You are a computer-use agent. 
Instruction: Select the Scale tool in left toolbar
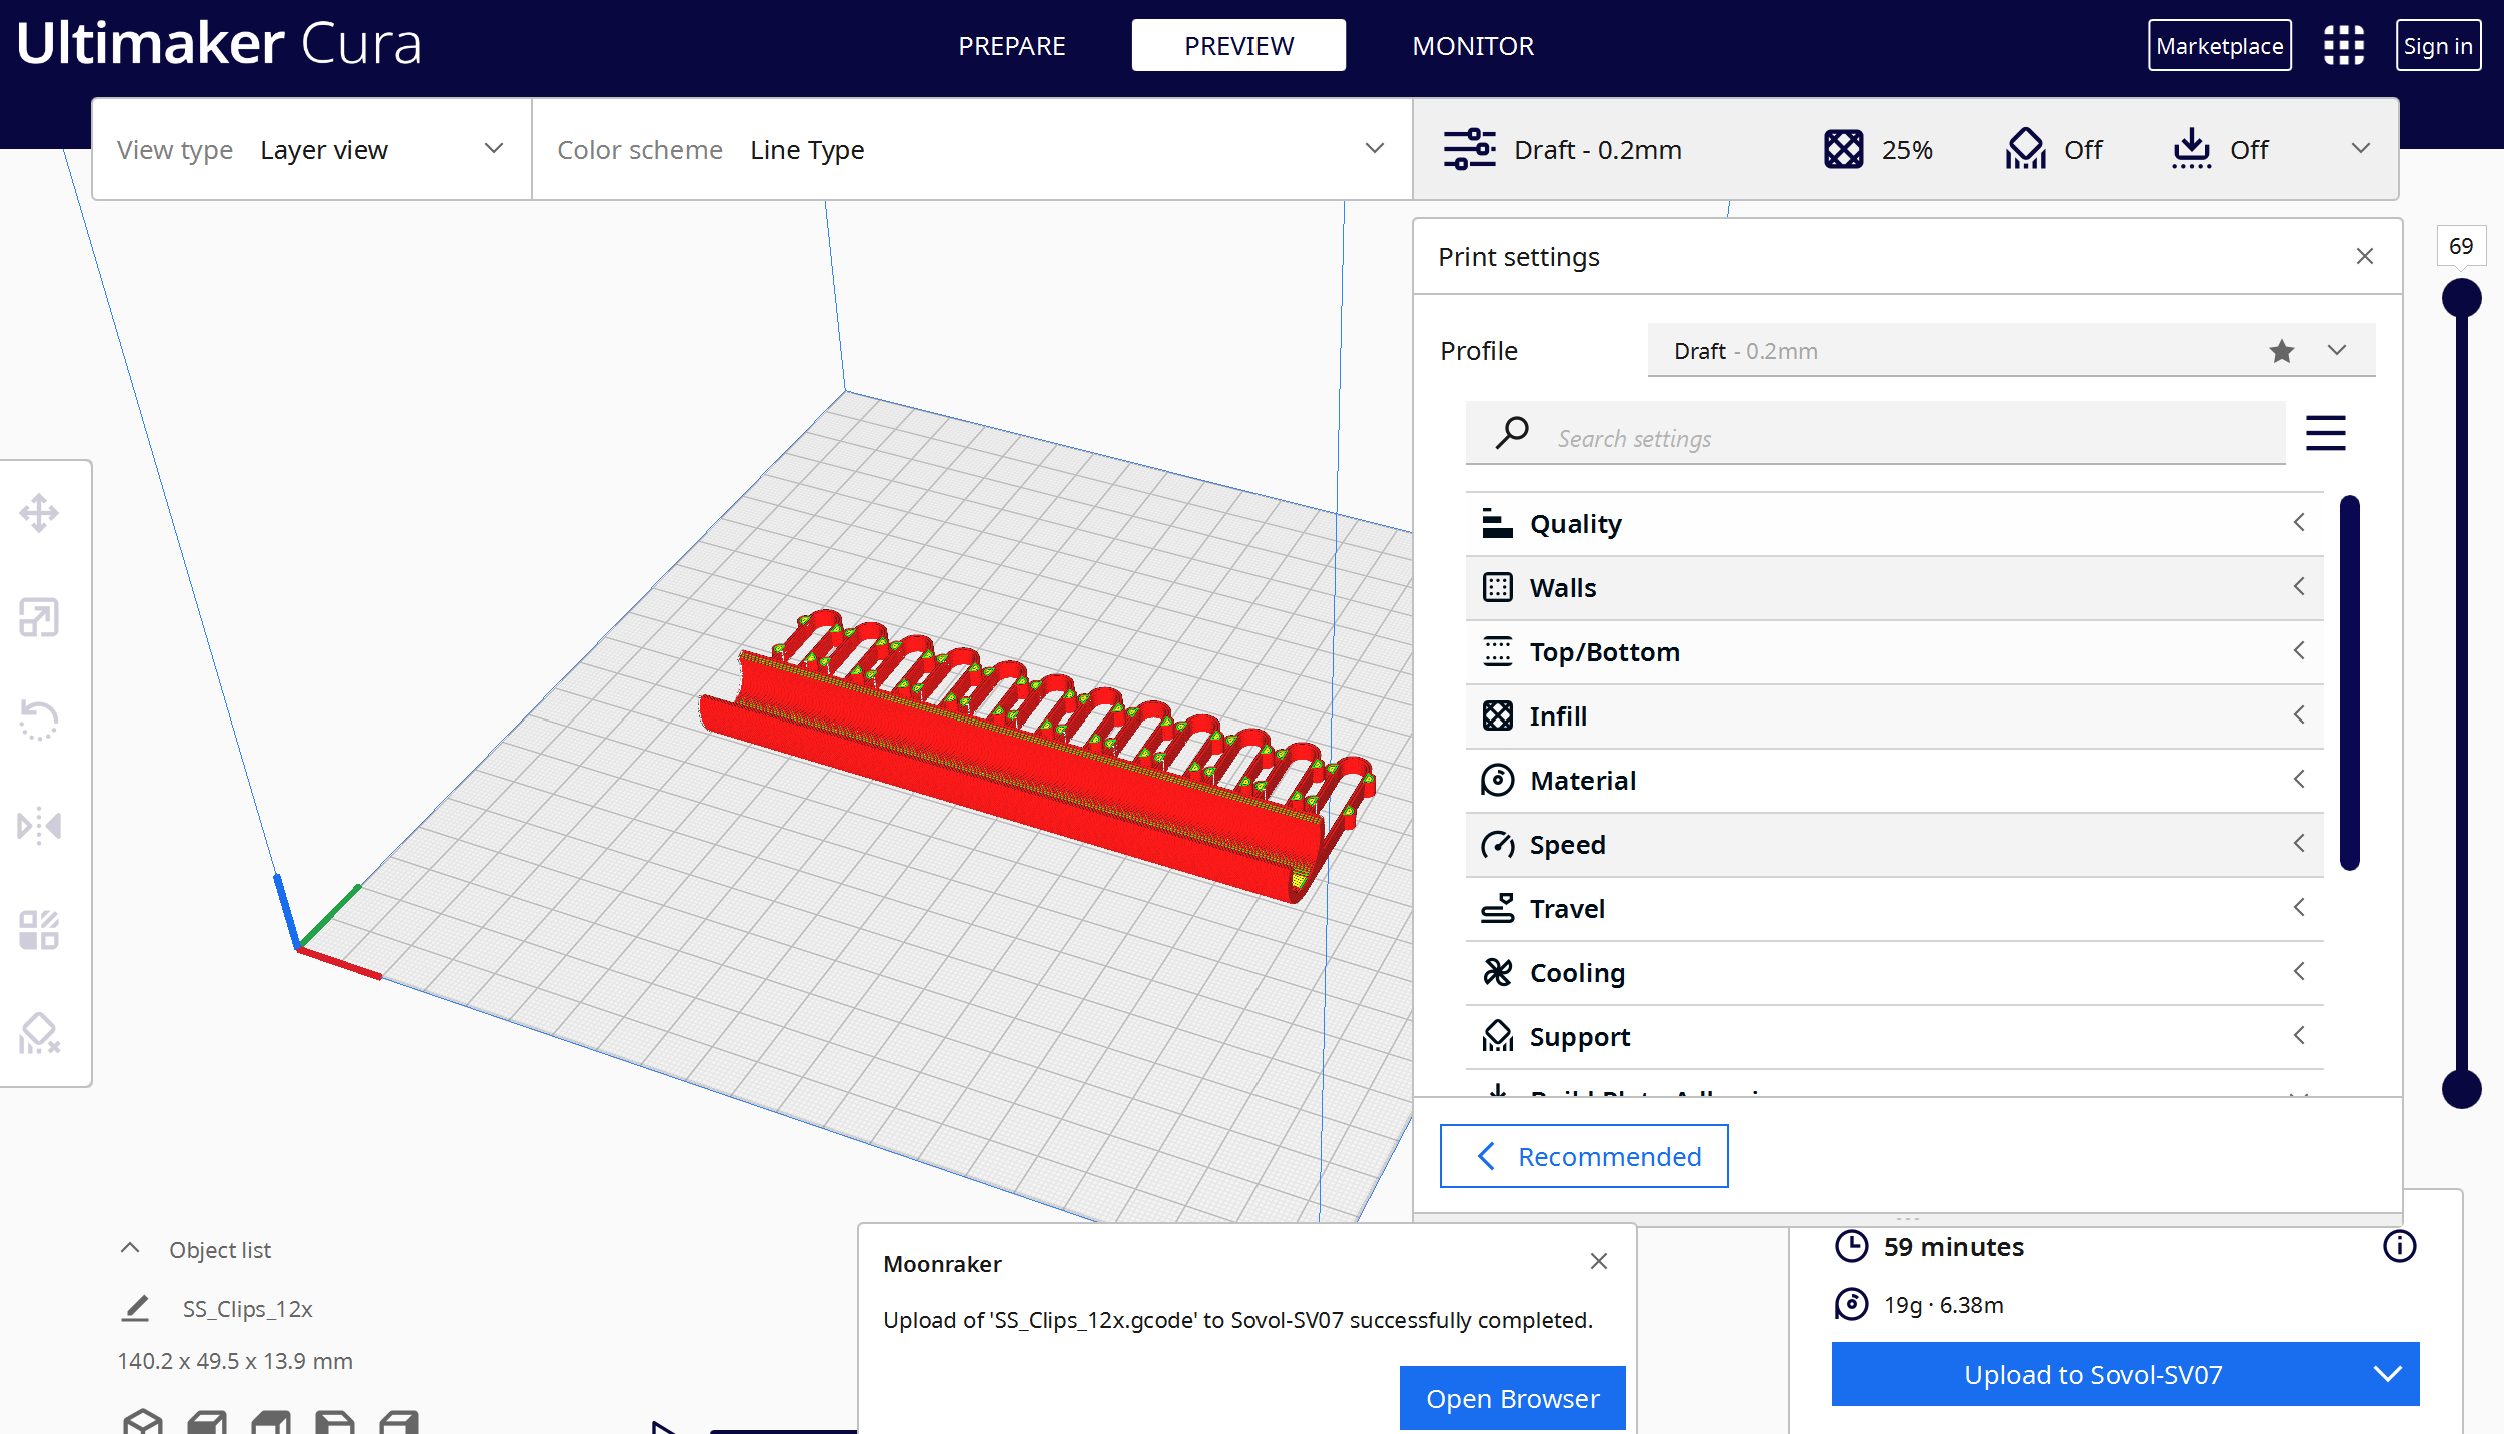coord(39,618)
